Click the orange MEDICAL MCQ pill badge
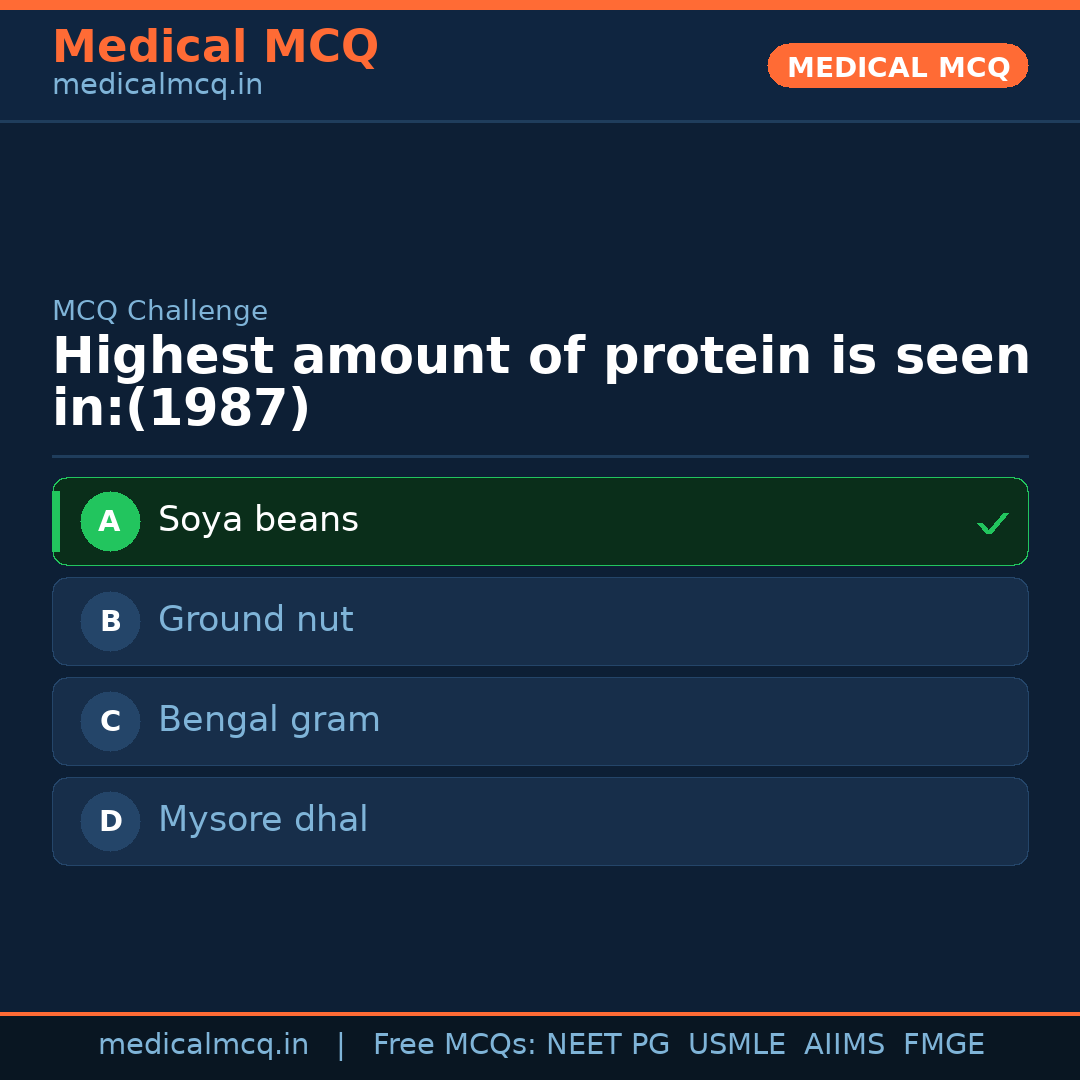 (x=897, y=66)
